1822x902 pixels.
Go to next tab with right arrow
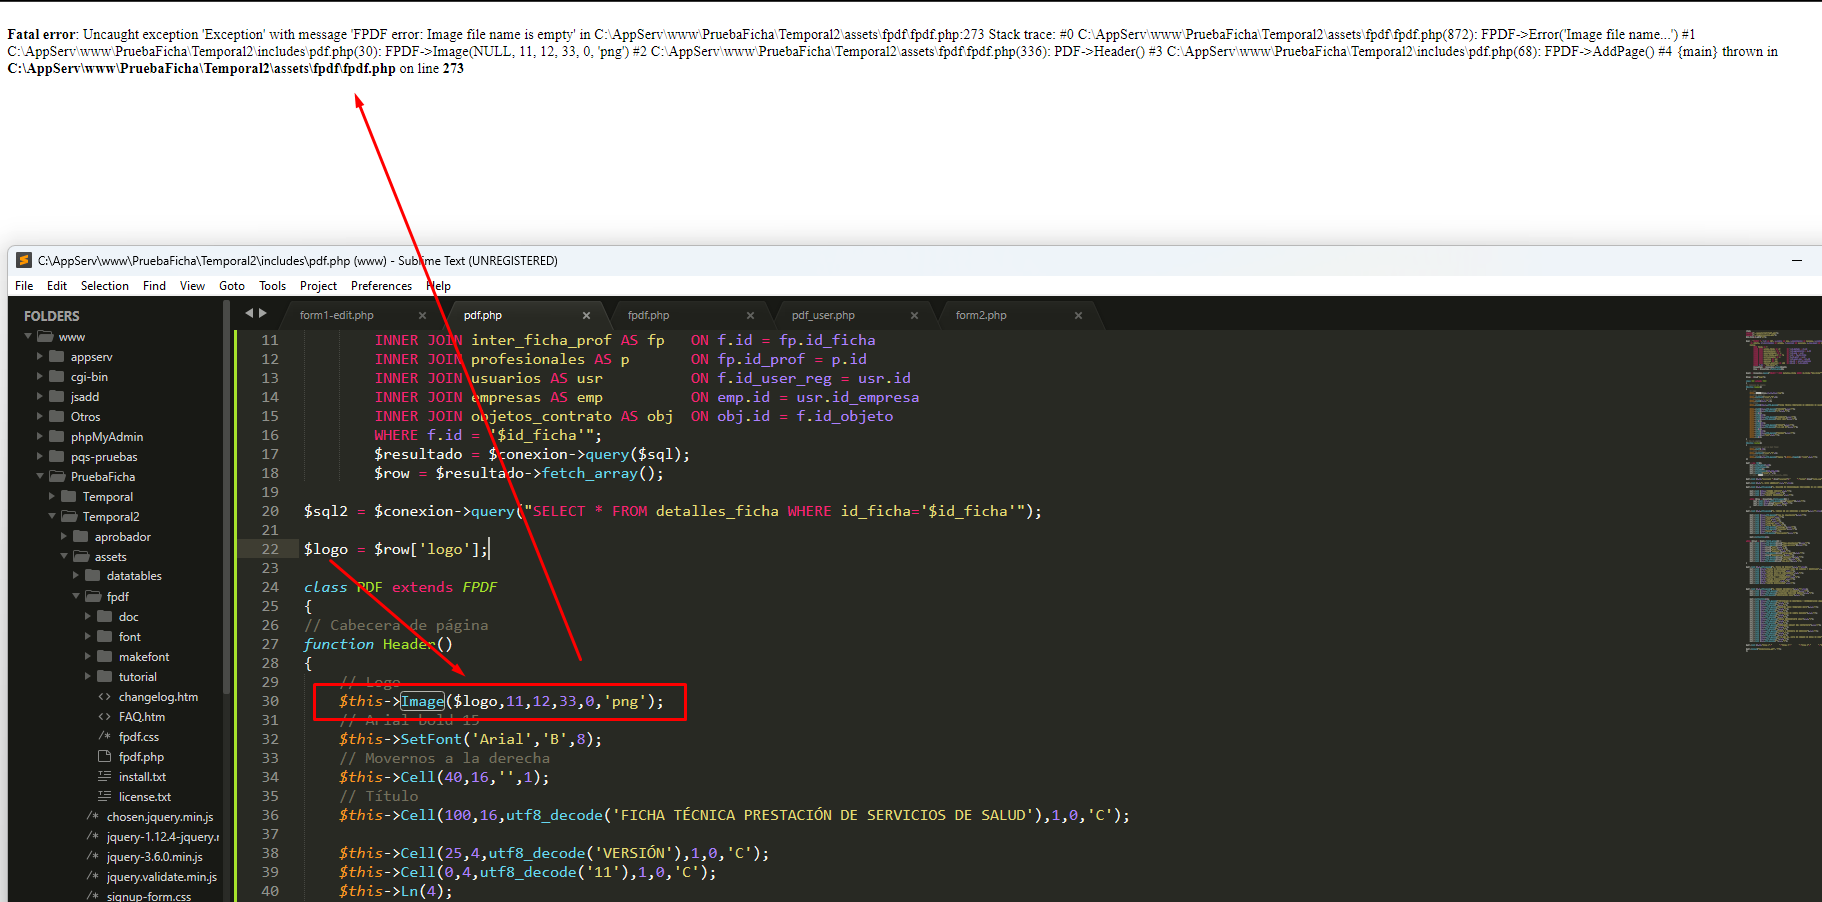pyautogui.click(x=263, y=313)
